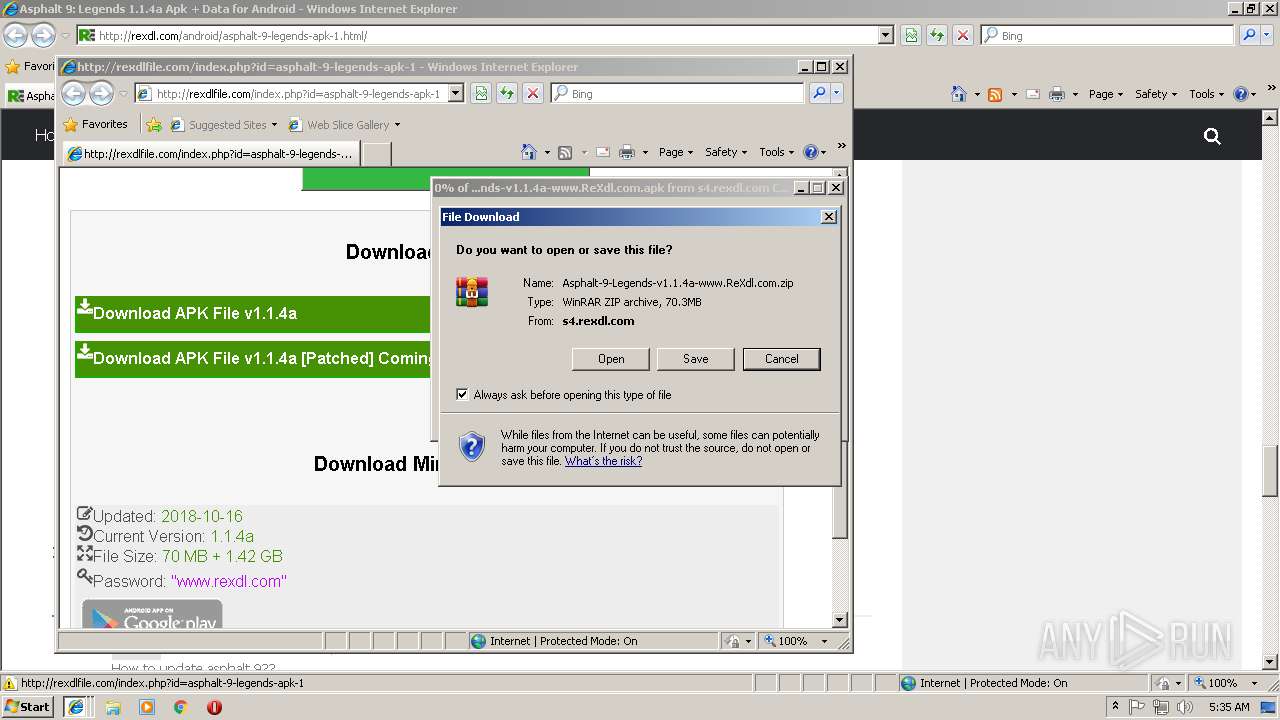Screen dimensions: 1280x720
Task: Open zoom level dropdown in popup status bar
Action: click(x=825, y=641)
